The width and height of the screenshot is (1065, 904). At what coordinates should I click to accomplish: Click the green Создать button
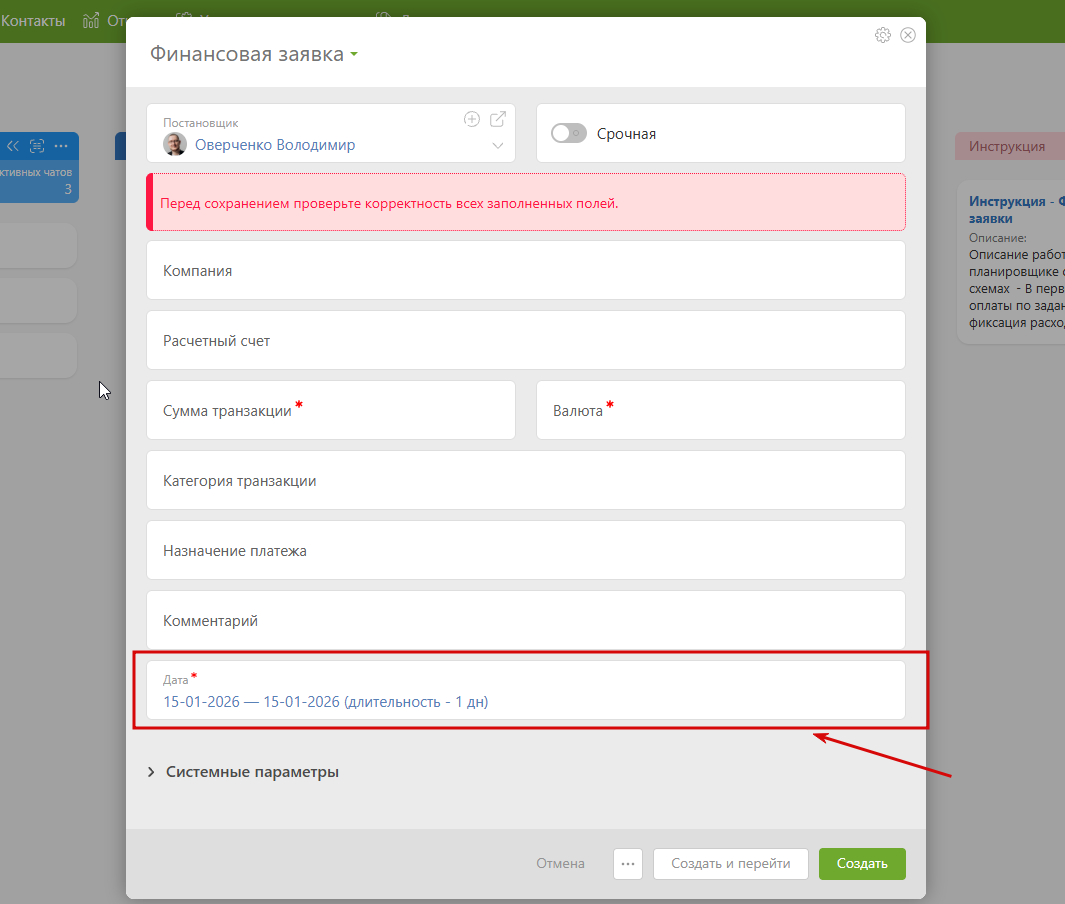pyautogui.click(x=862, y=863)
